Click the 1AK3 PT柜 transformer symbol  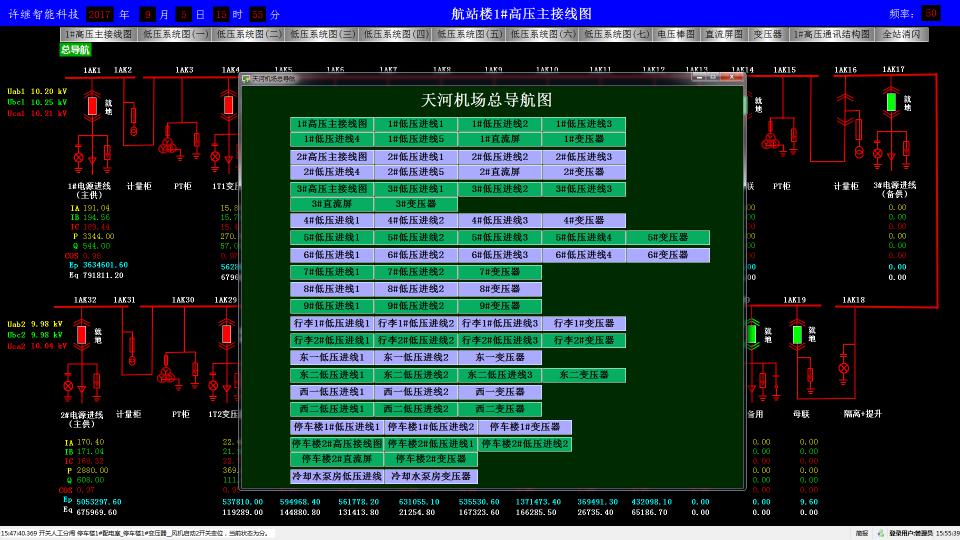[x=167, y=145]
